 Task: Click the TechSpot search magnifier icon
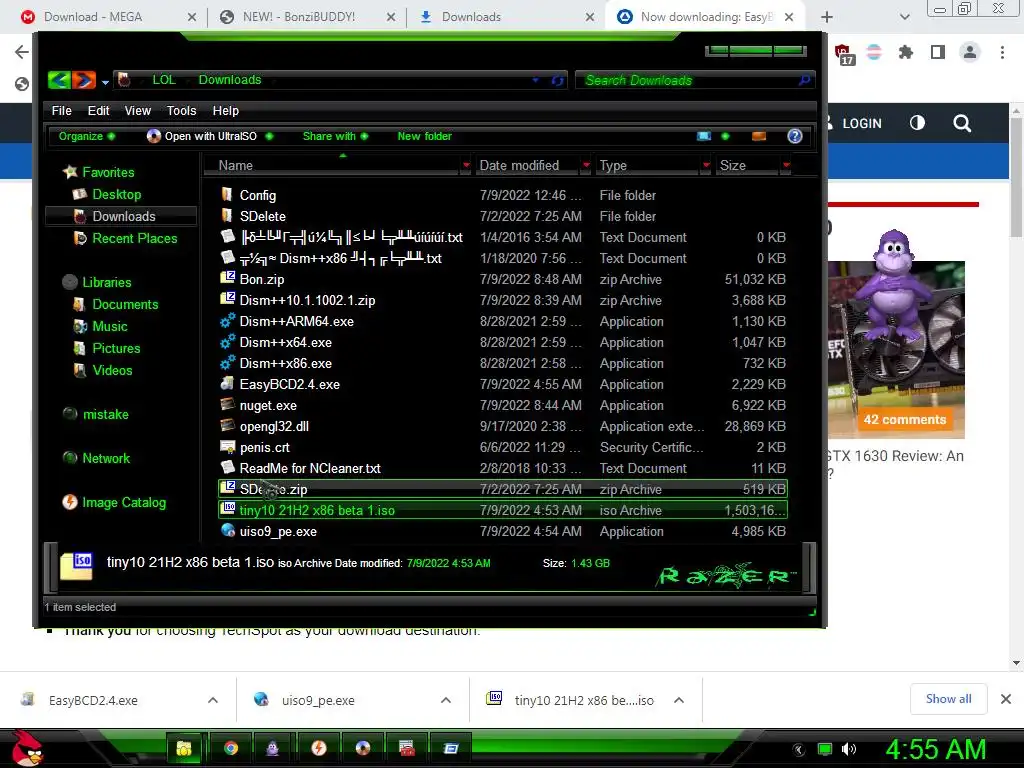pos(961,123)
